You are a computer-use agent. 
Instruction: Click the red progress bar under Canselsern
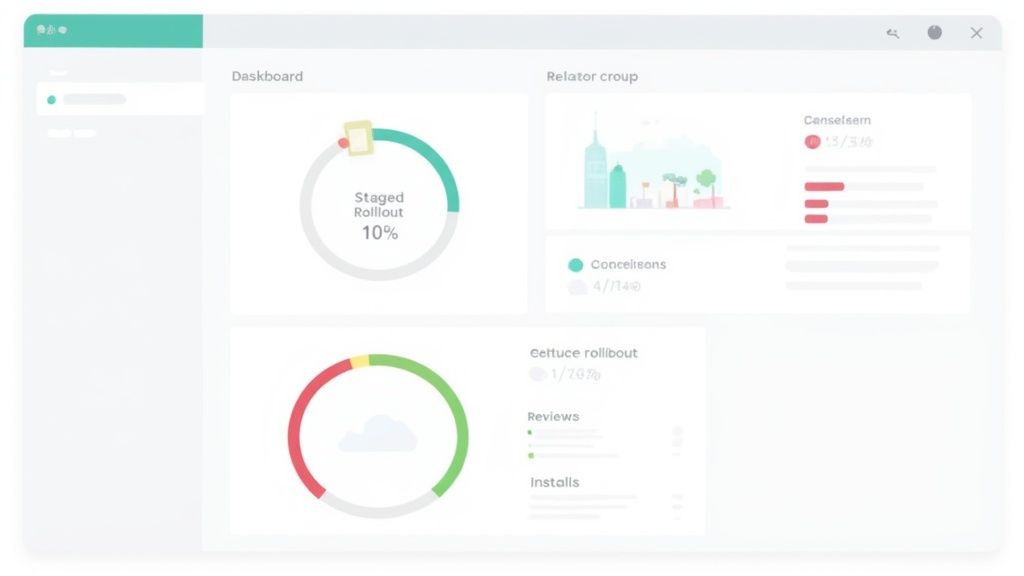[x=823, y=186]
